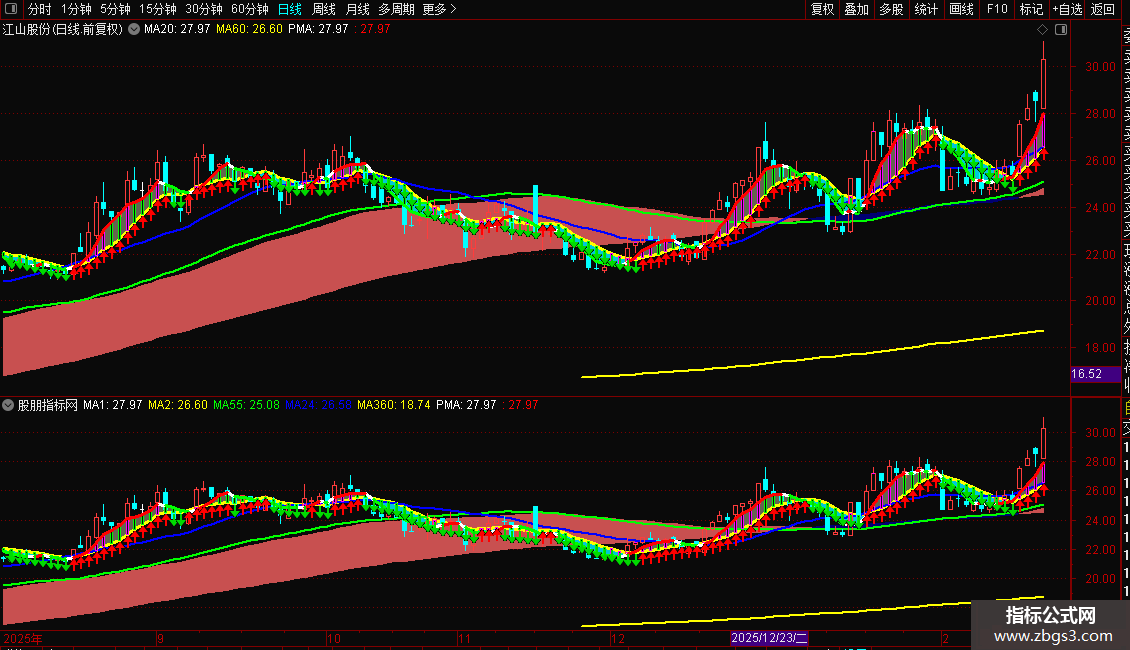Switch to 分时 chart tab
The height and width of the screenshot is (650, 1130).
[39, 9]
